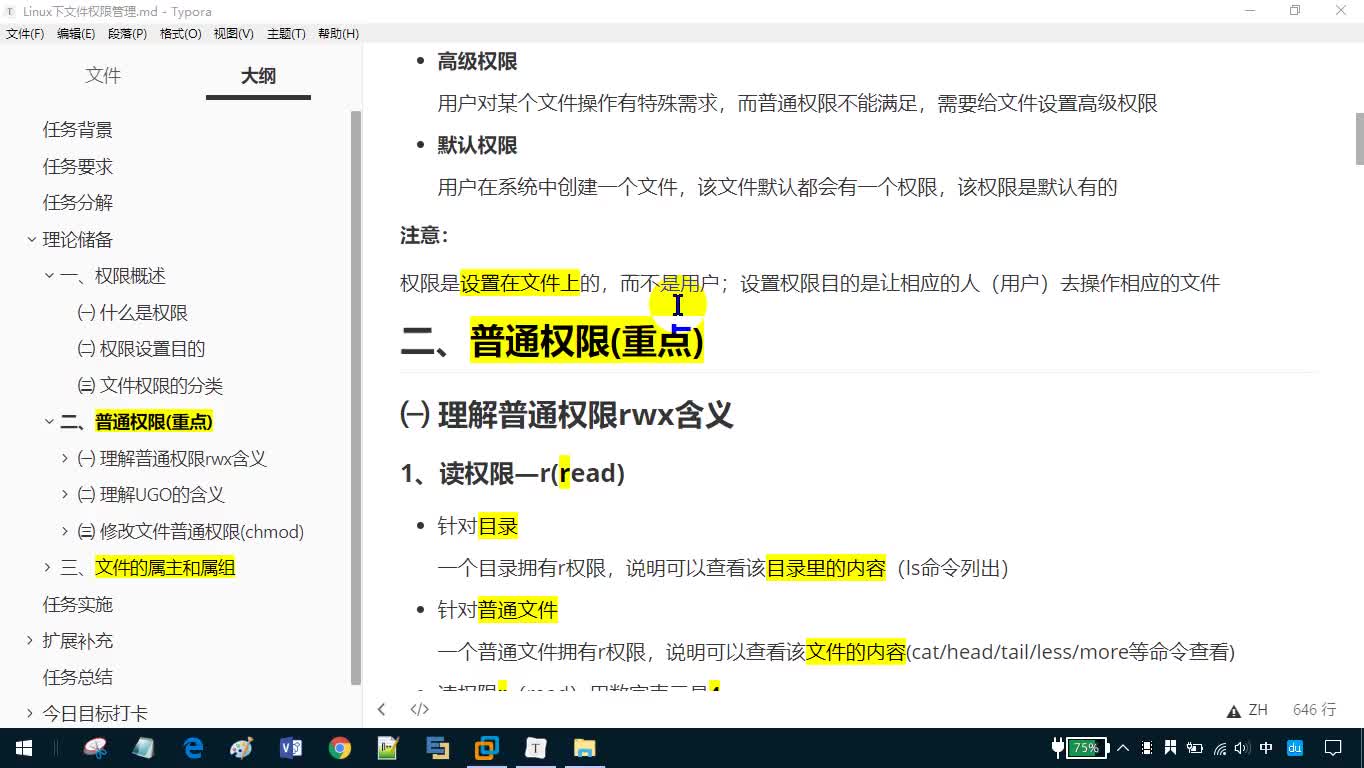The height and width of the screenshot is (768, 1364).
Task: Click the bold 默认权限 bullet text
Action: pyautogui.click(x=477, y=146)
